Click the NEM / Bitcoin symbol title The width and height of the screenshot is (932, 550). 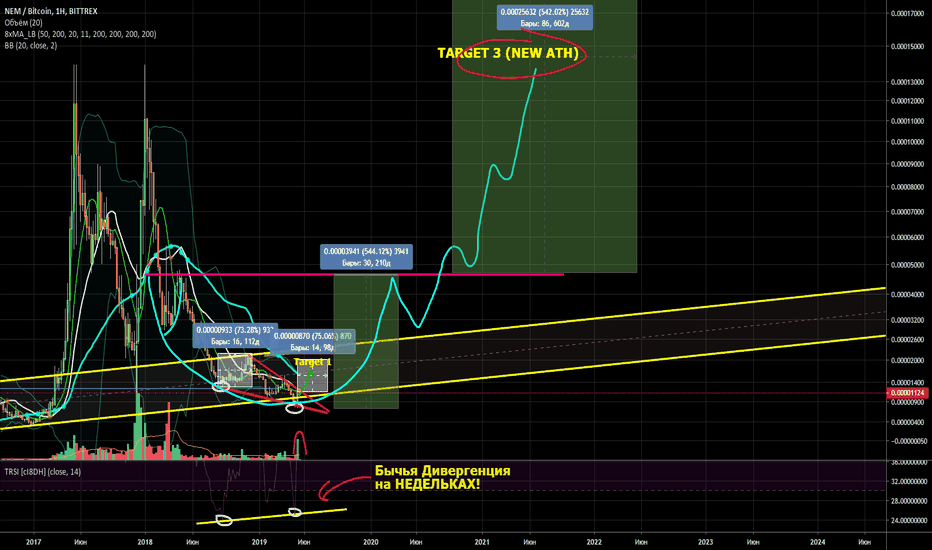(x=51, y=11)
